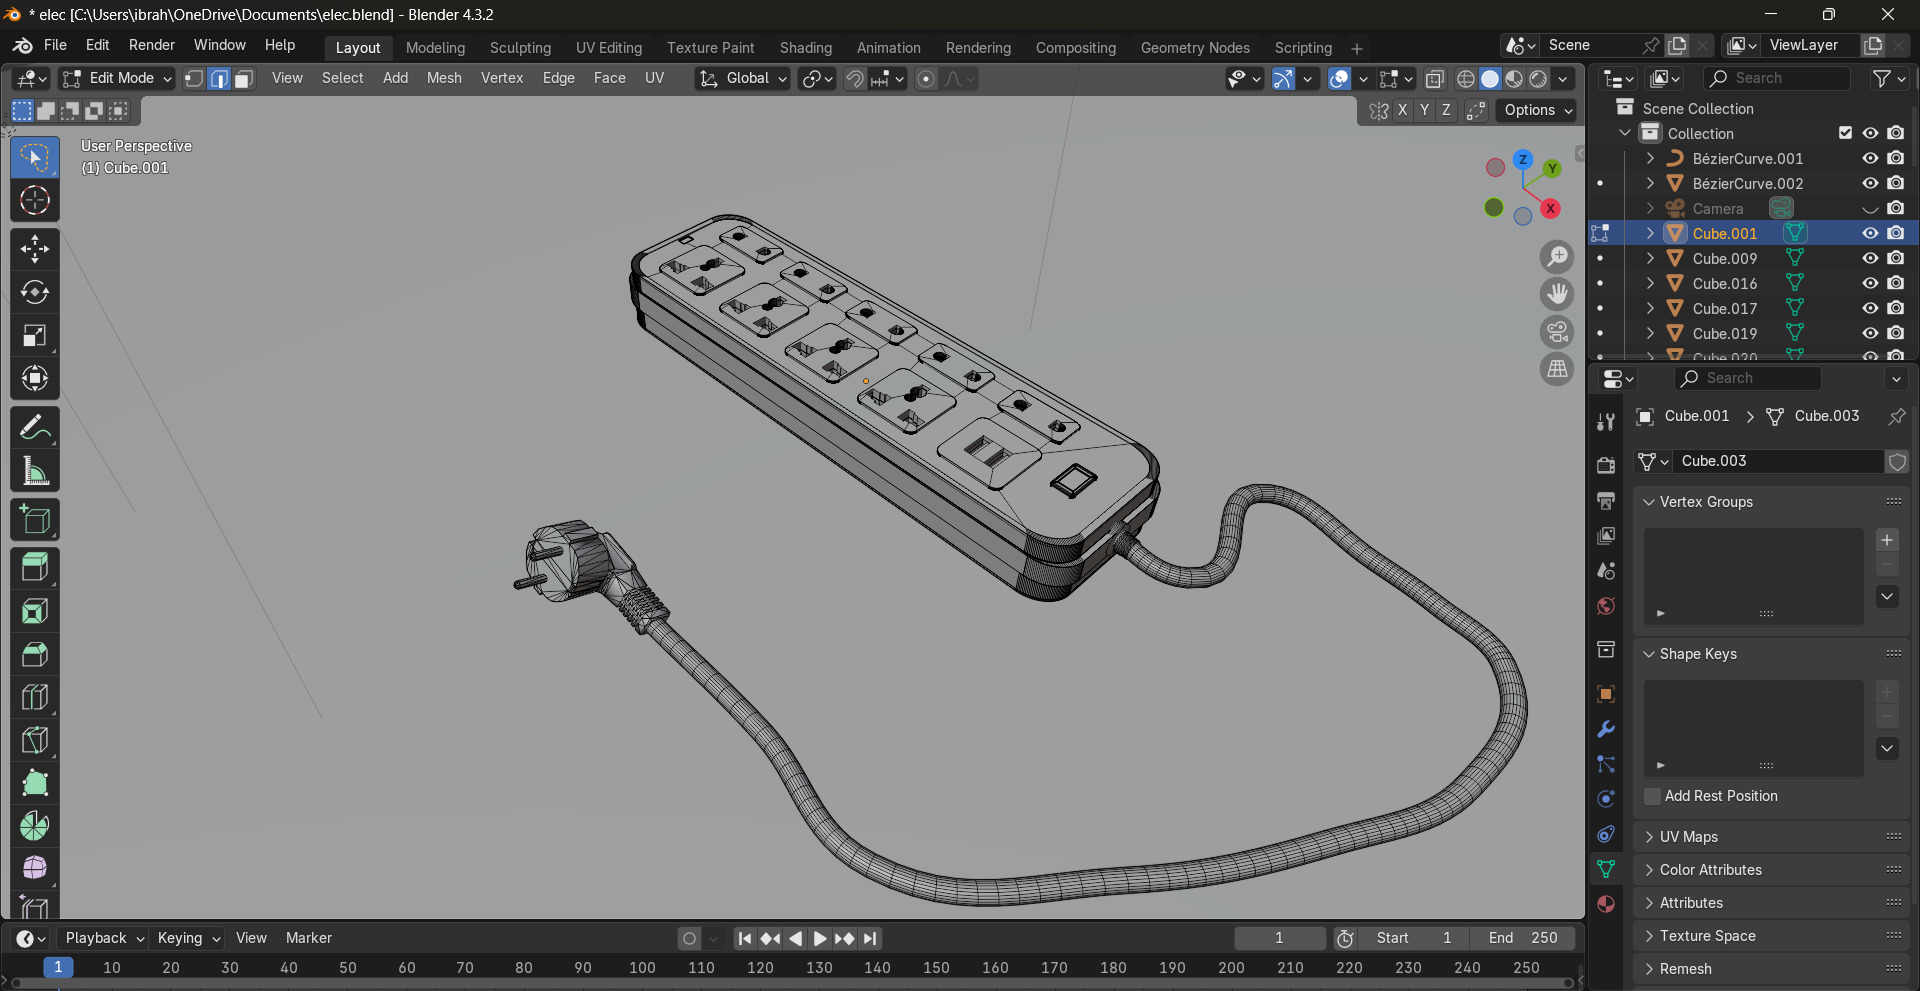Select the Knife tool
Screen dimensions: 1920x991
pos(35,740)
